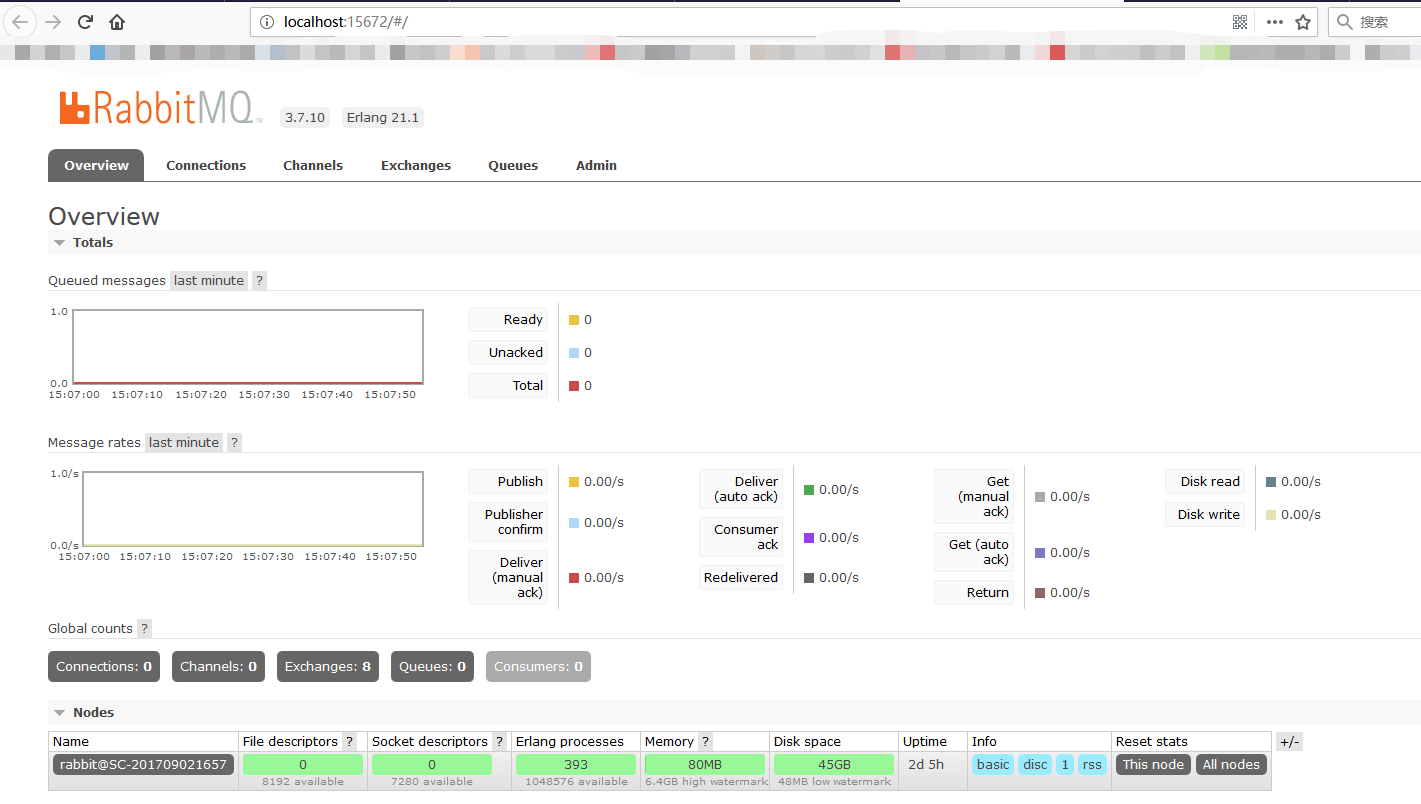The image size is (1421, 804).
Task: Click the browser forward arrow
Action: tap(53, 22)
